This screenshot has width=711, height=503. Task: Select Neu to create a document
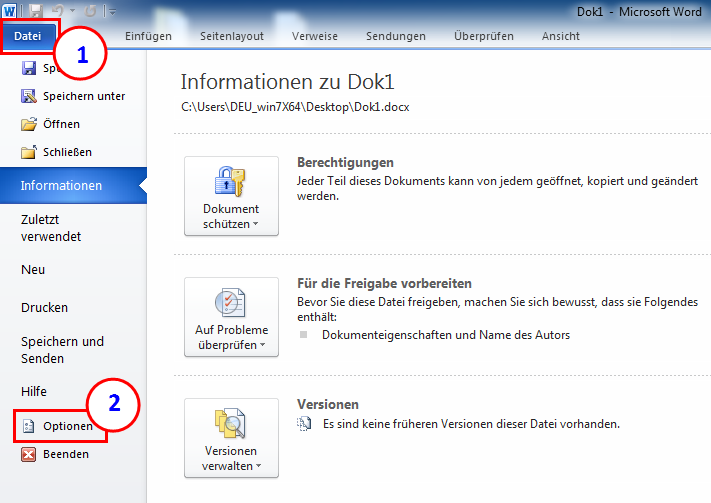click(33, 269)
